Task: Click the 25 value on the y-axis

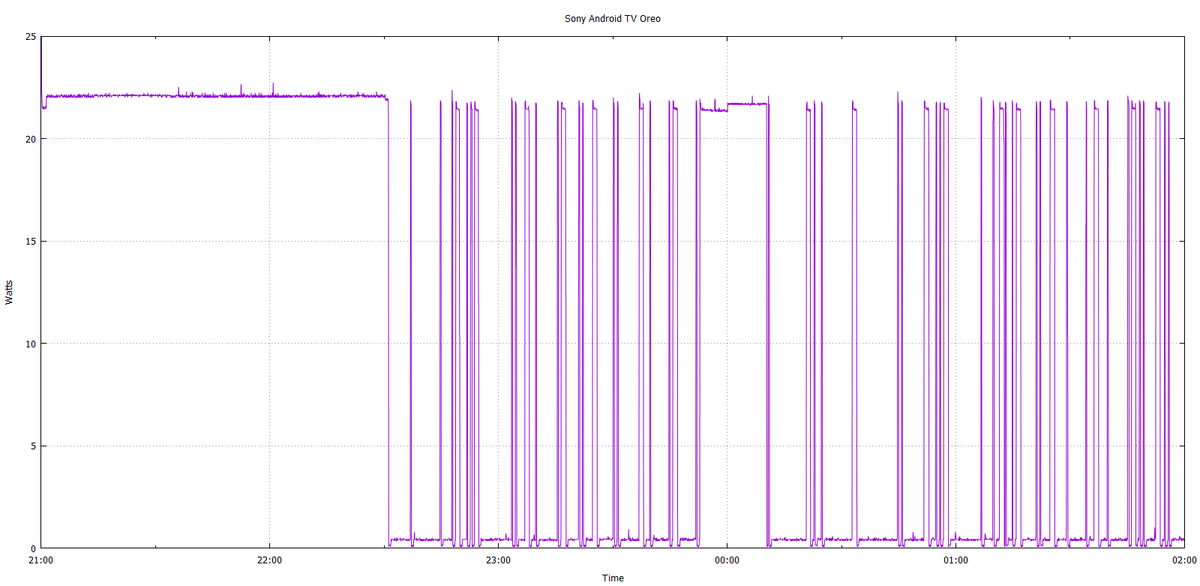Action: click(x=30, y=37)
